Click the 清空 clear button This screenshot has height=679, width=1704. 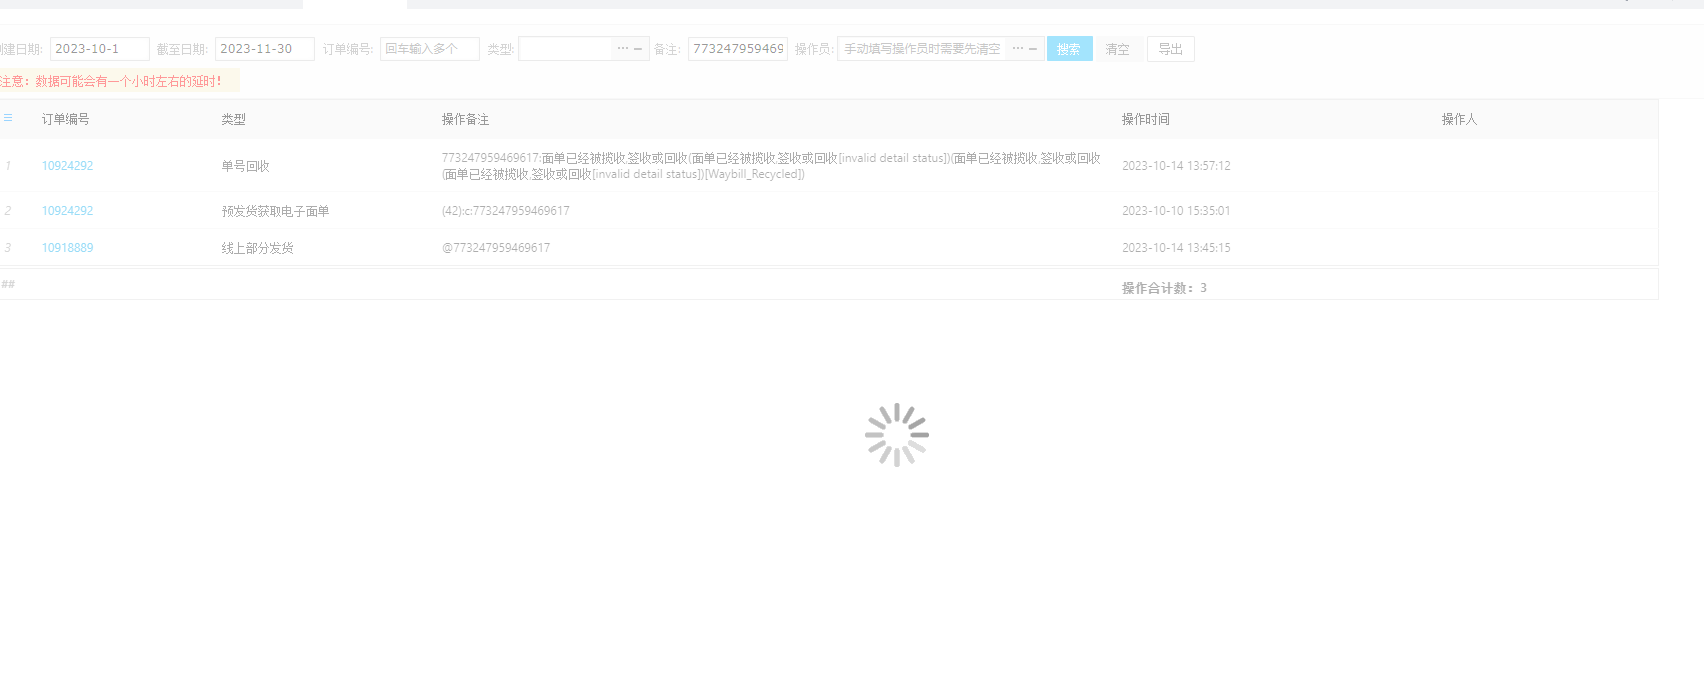[x=1118, y=49]
